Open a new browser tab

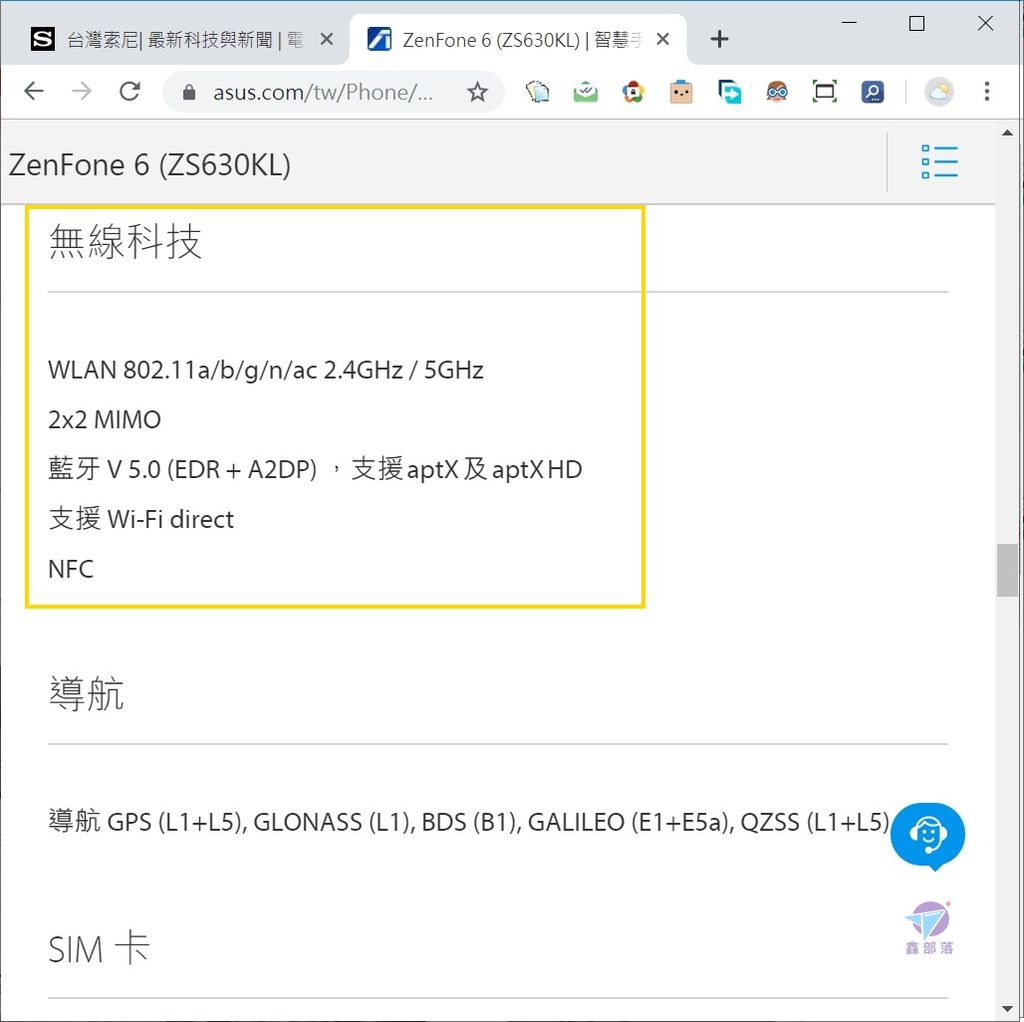click(x=719, y=39)
